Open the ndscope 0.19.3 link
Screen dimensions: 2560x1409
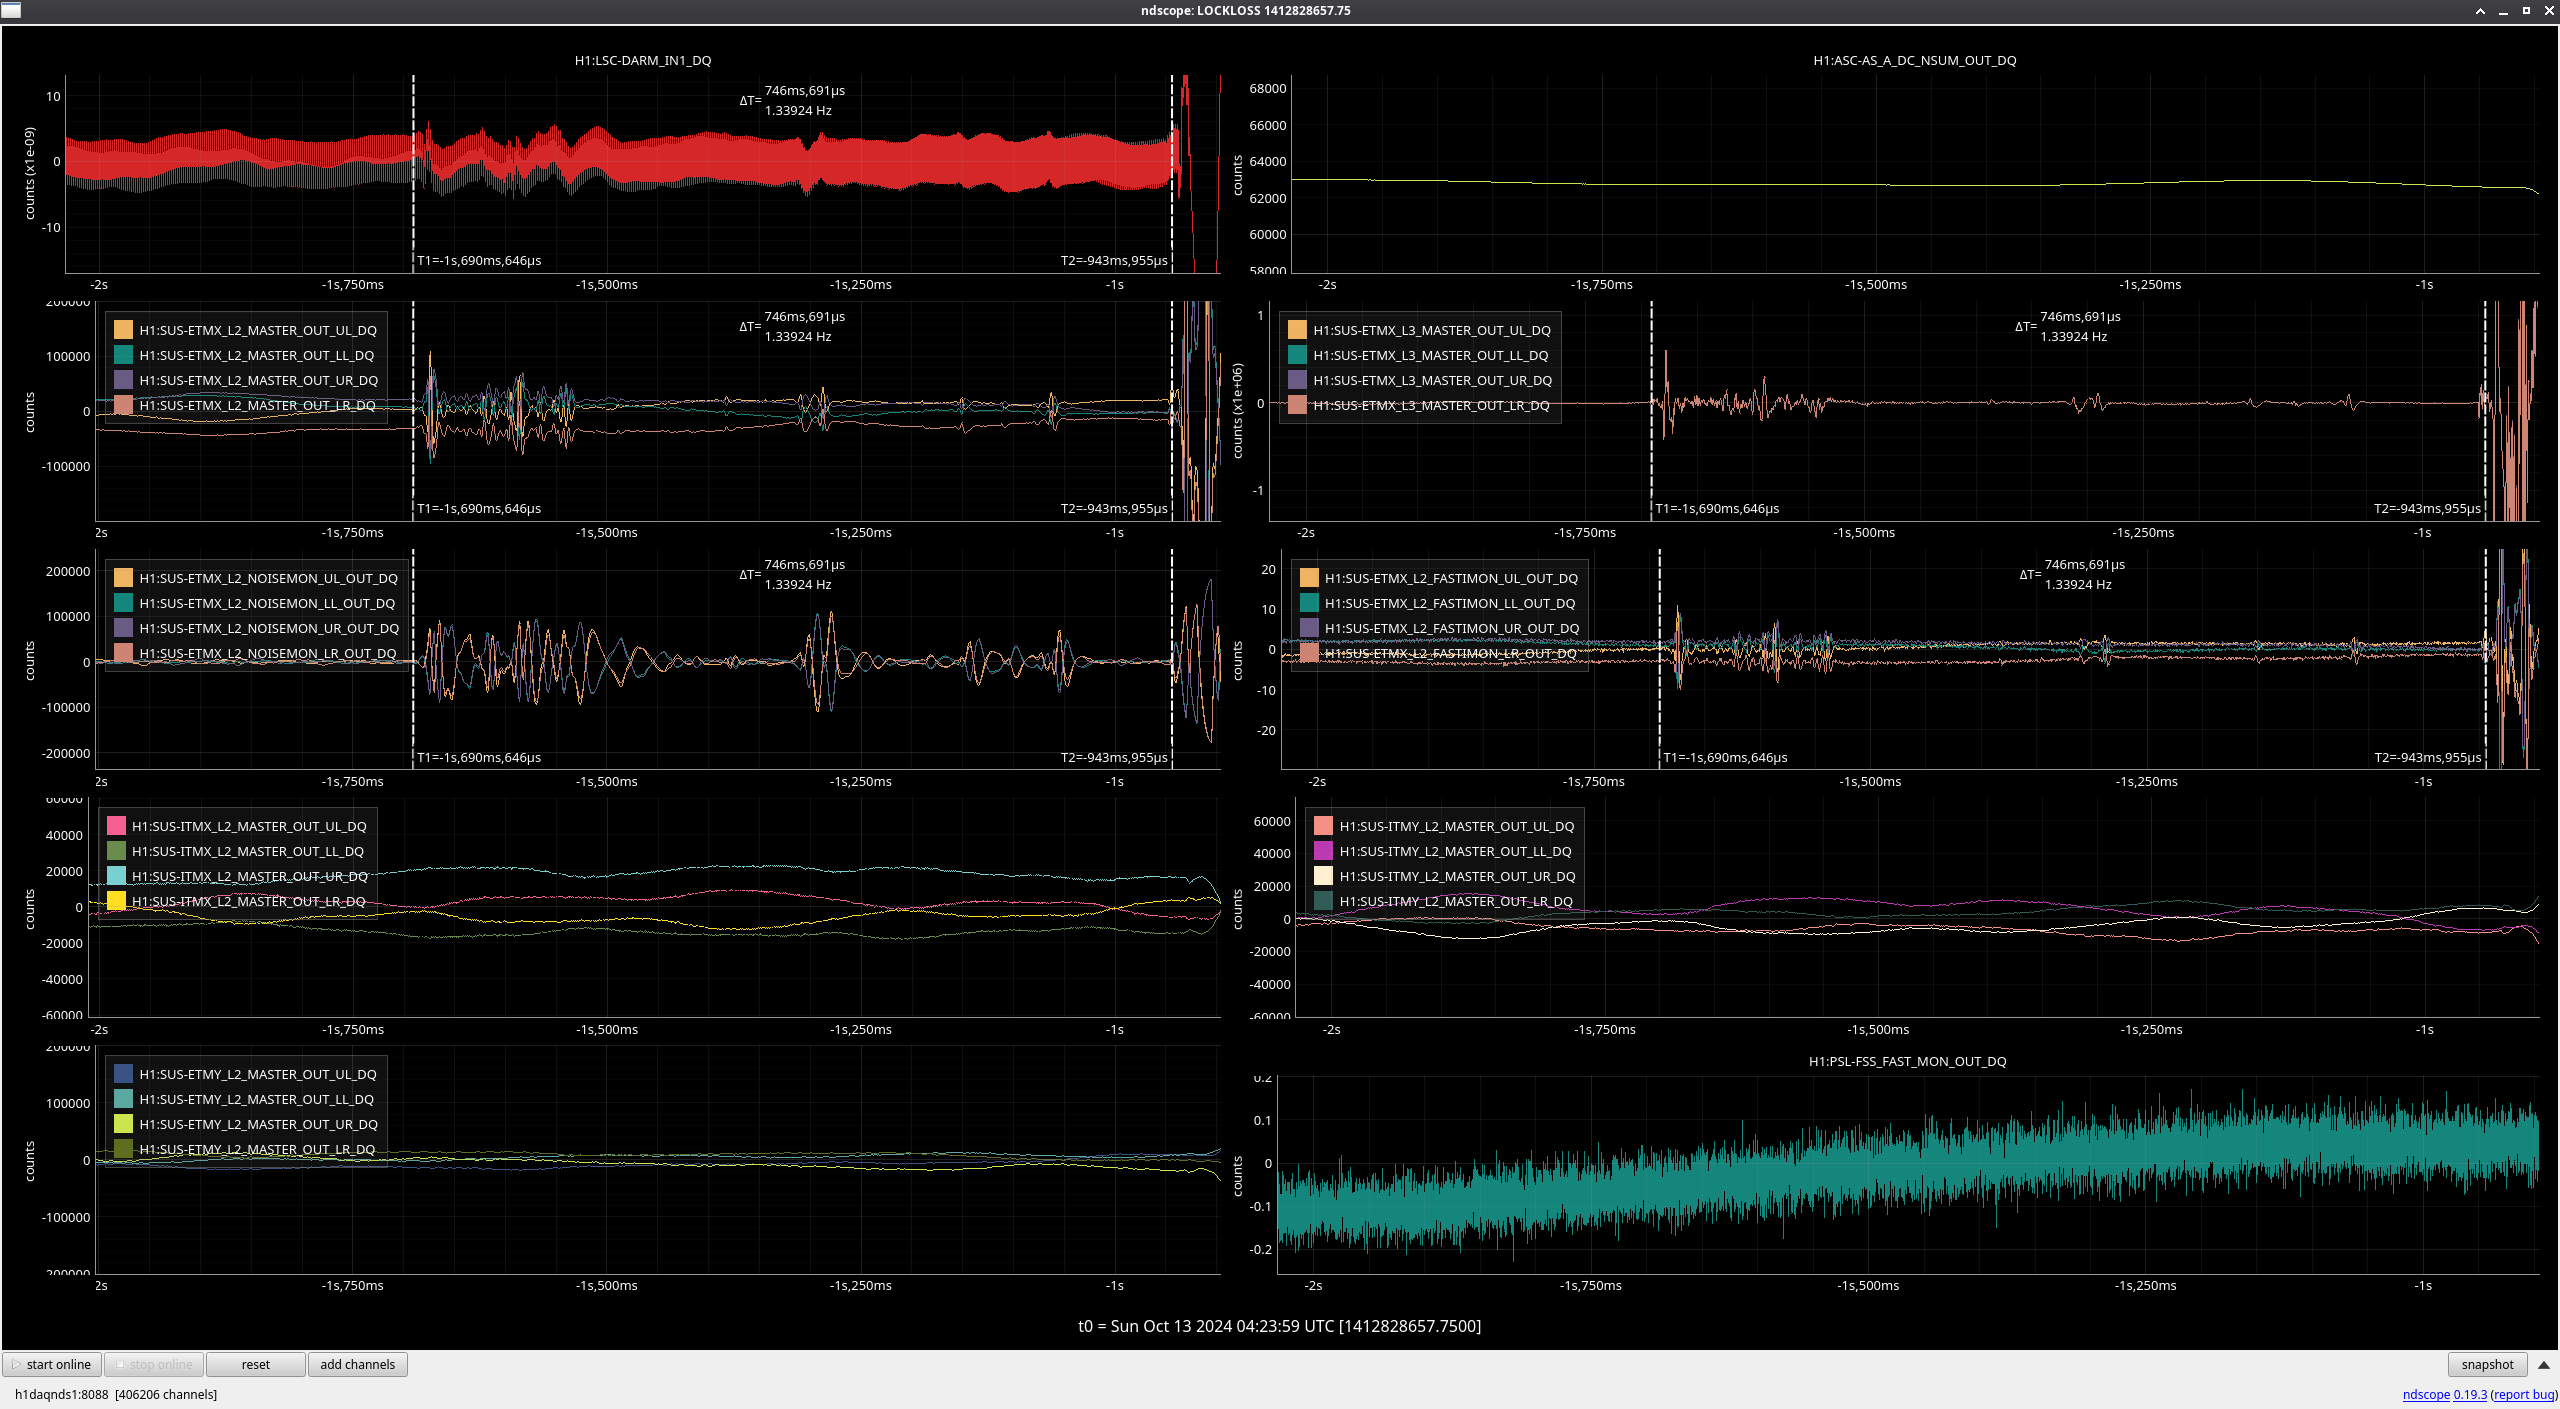(2444, 1394)
